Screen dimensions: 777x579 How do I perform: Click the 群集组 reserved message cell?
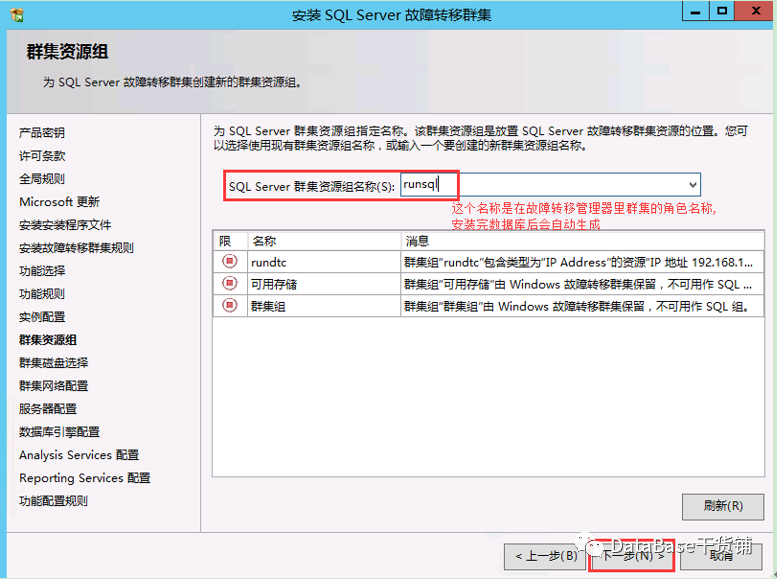[582, 306]
